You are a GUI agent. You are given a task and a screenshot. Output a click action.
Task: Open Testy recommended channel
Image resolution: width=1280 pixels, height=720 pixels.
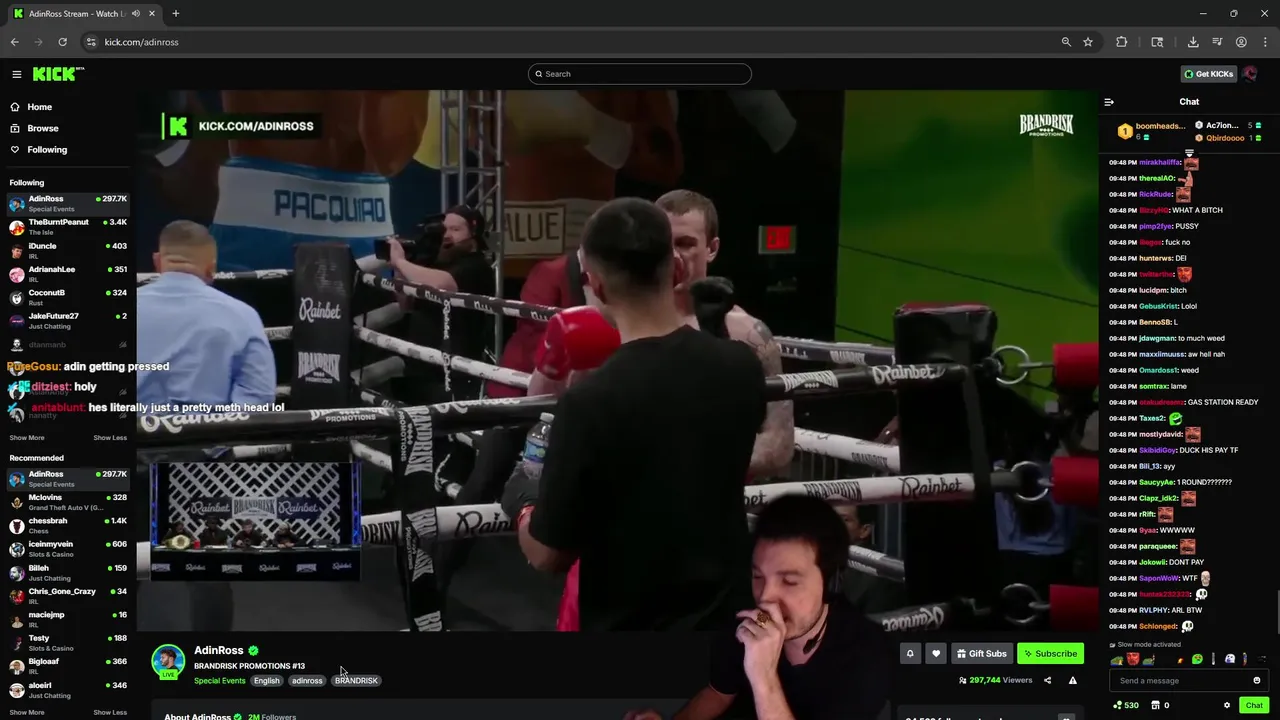coord(68,642)
